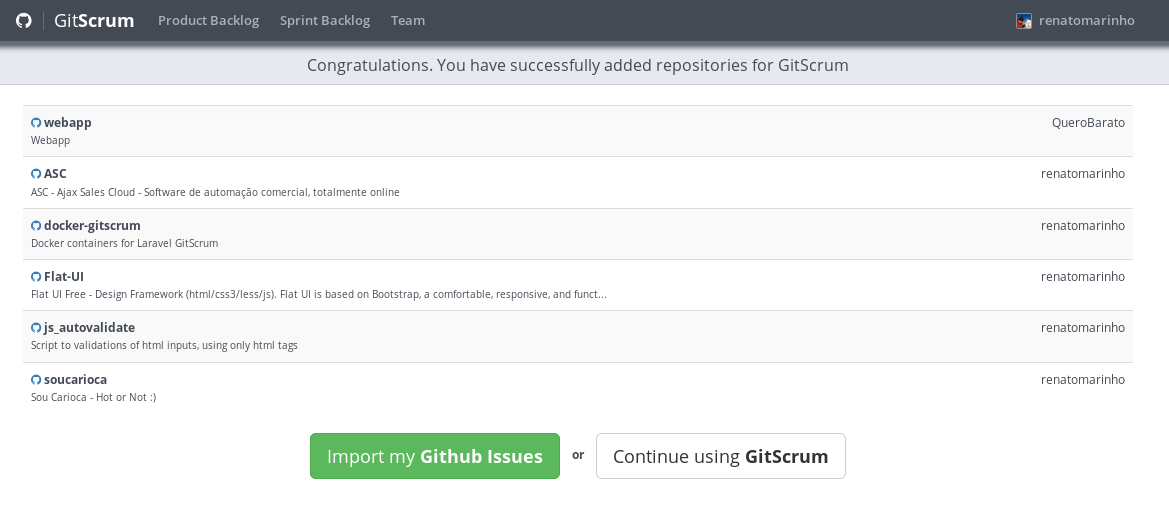Viewport: 1169px width, 517px height.
Task: Click the GitScrum brand name
Action: [x=94, y=20]
